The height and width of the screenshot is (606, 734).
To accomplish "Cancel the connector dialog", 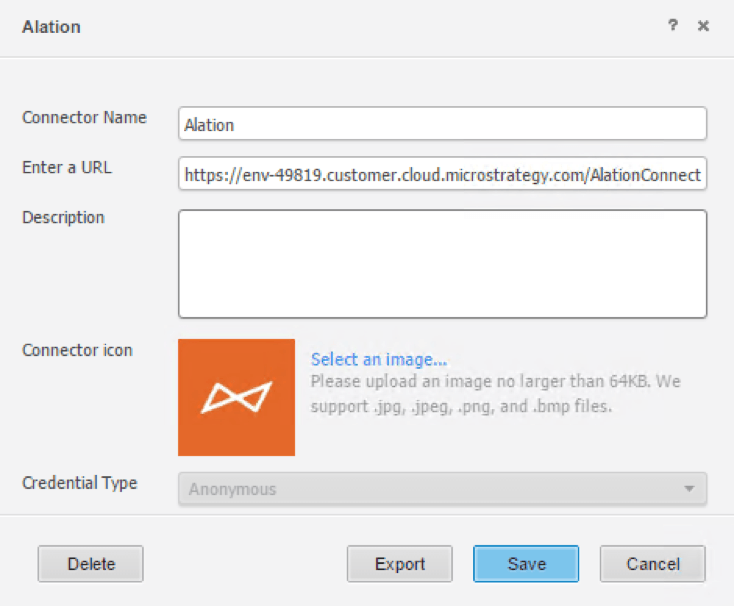I will (x=652, y=564).
